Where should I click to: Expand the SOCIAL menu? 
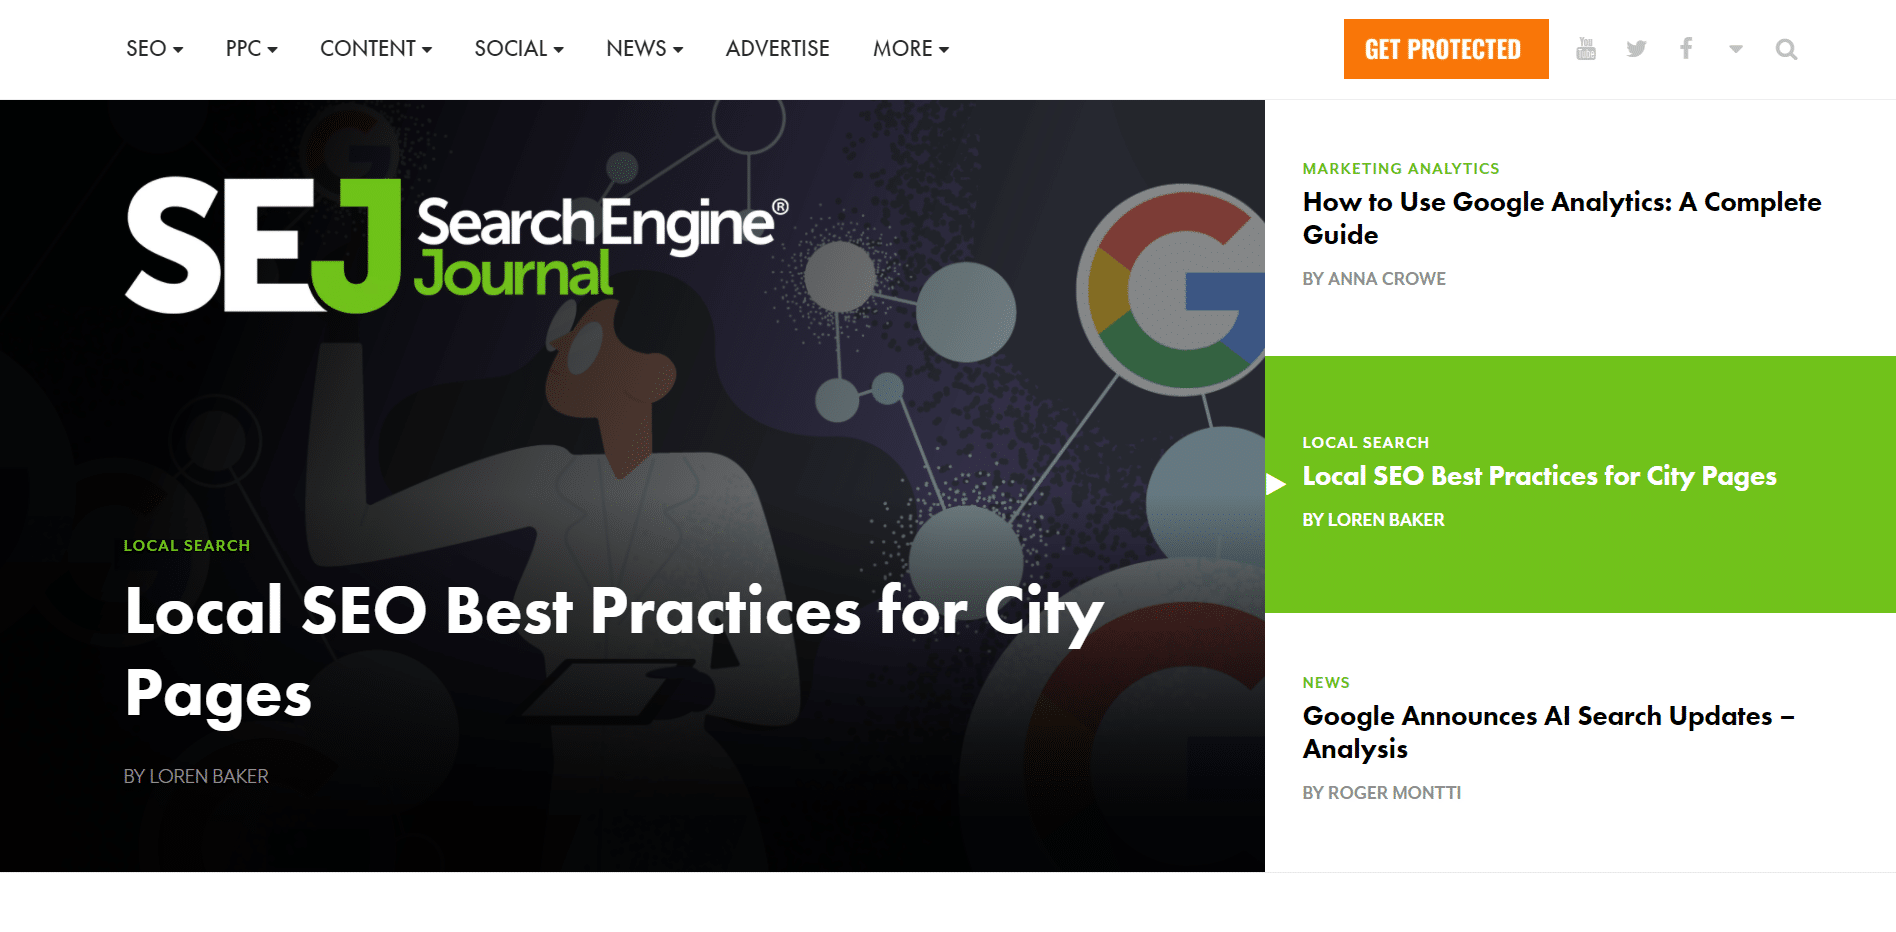point(519,48)
